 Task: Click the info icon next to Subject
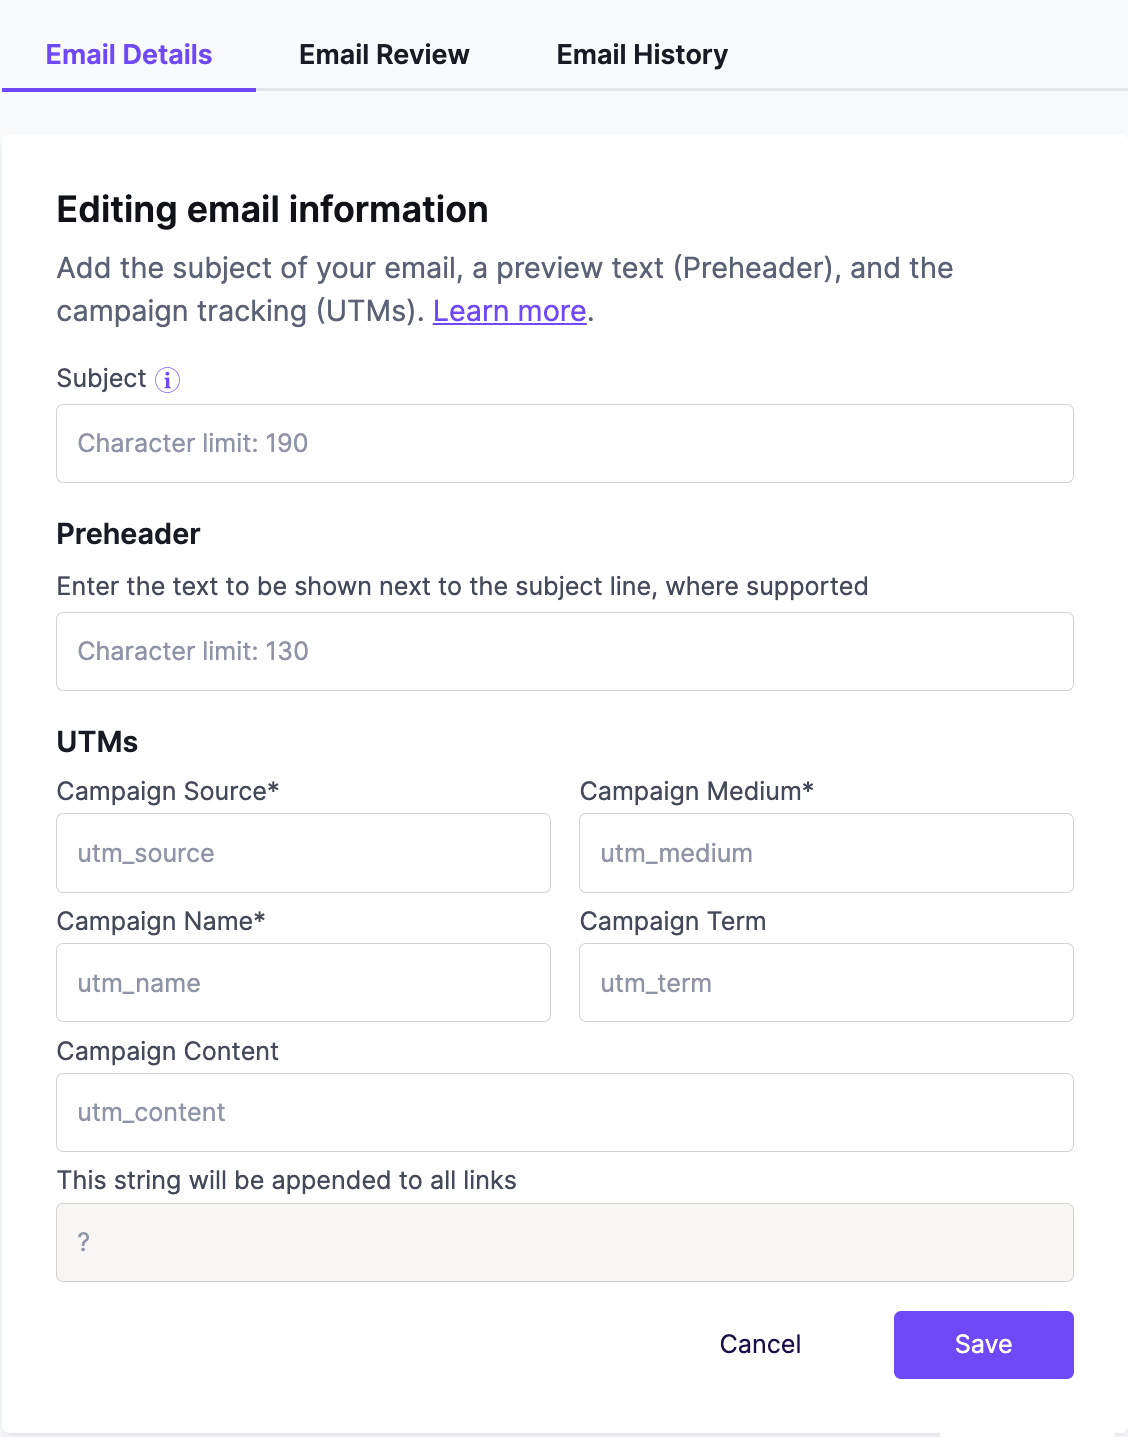167,380
